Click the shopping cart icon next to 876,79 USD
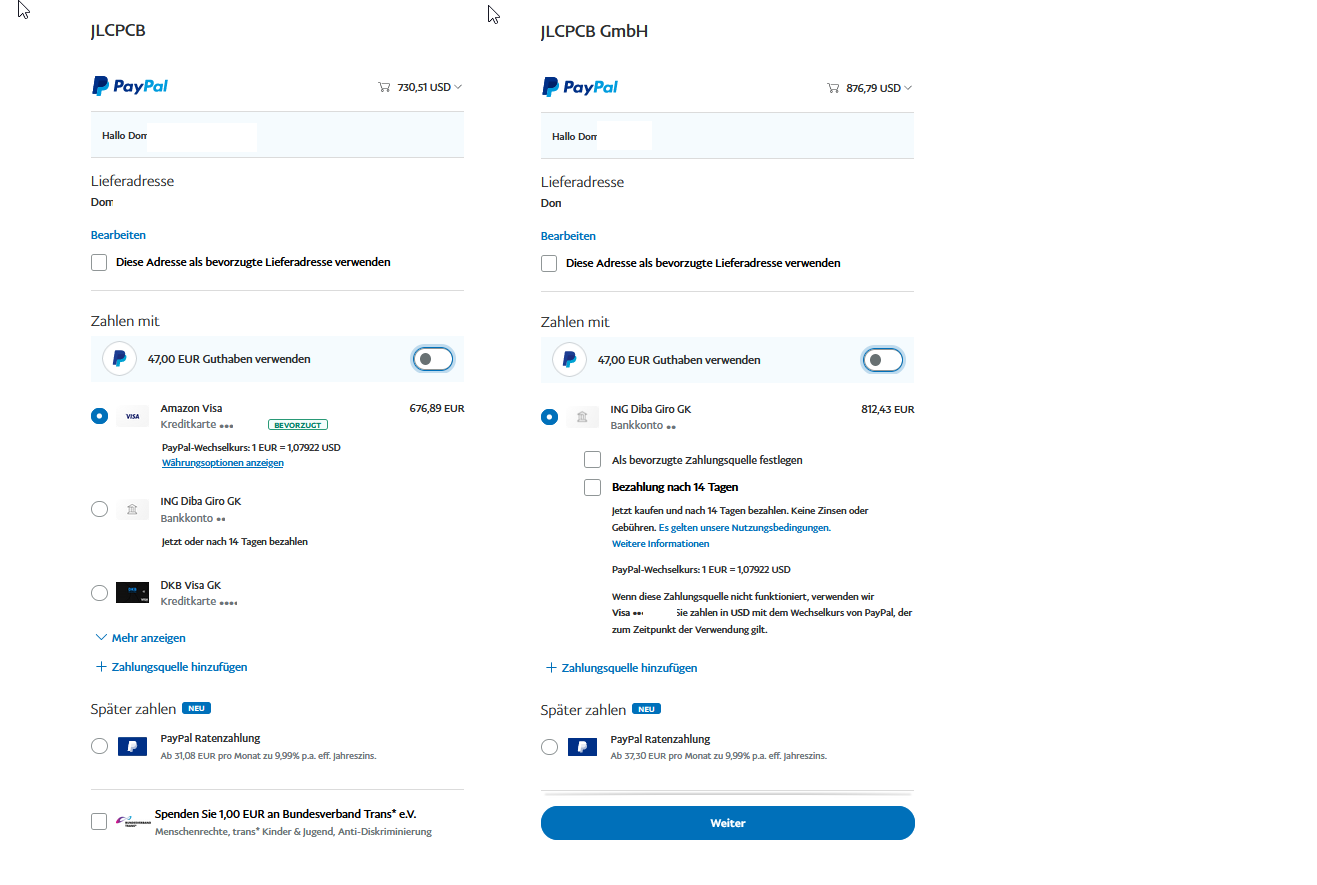Viewport: 1317px width, 885px height. tap(833, 88)
